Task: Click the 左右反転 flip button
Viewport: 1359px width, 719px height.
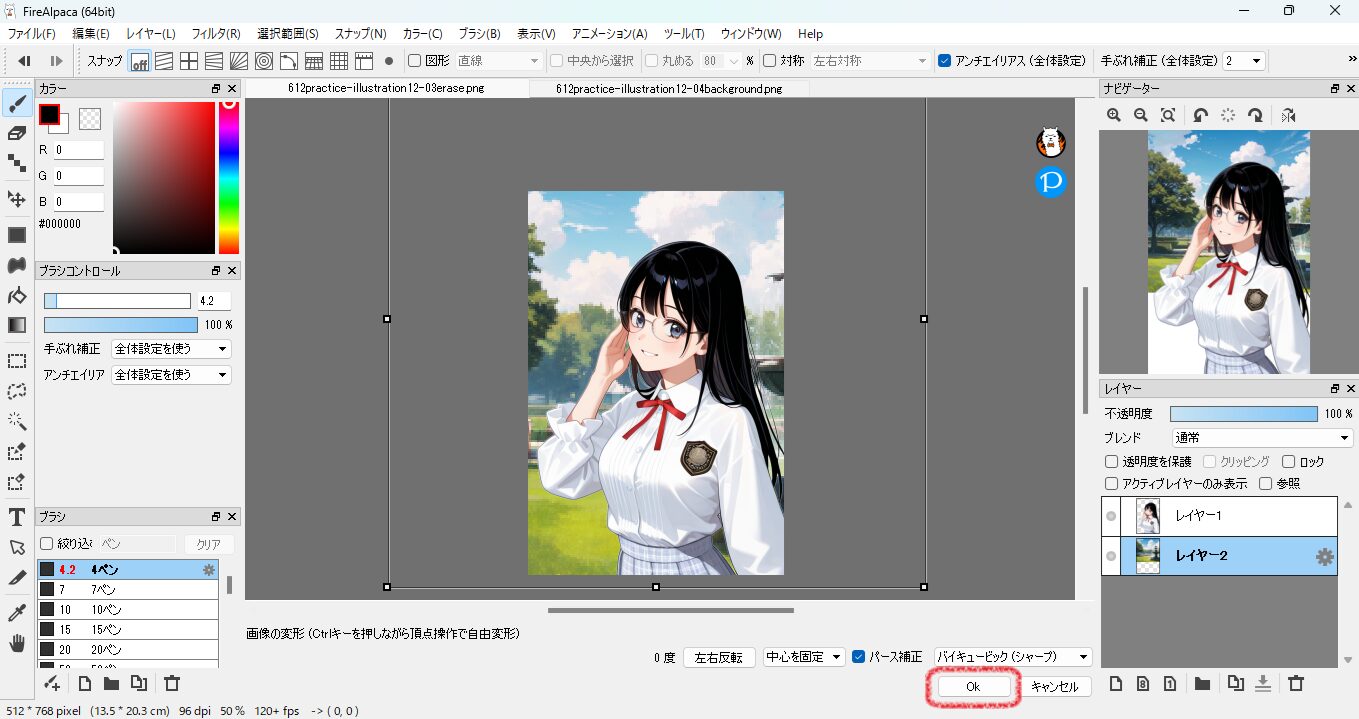Action: click(718, 657)
